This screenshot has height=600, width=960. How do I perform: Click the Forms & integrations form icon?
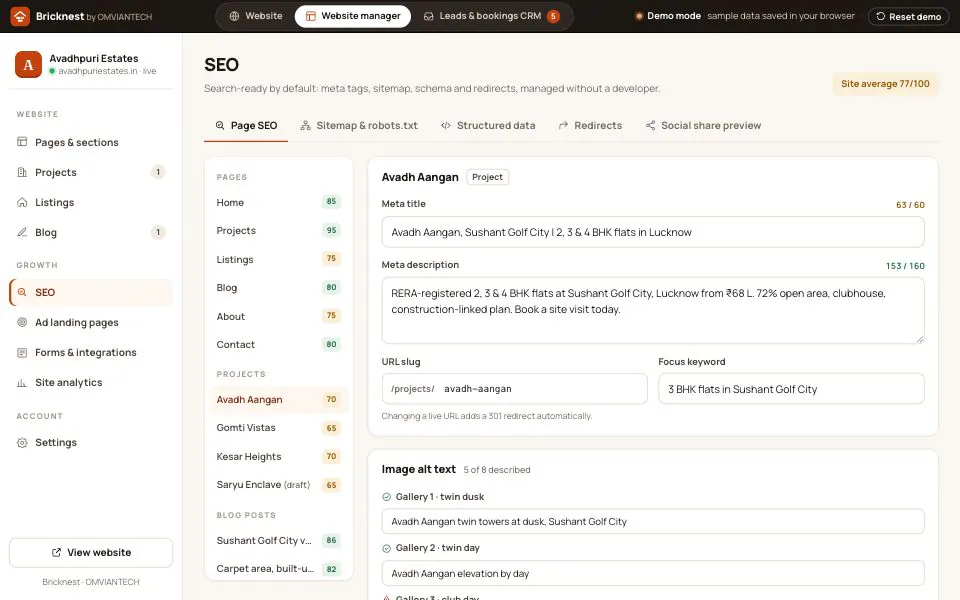22,352
